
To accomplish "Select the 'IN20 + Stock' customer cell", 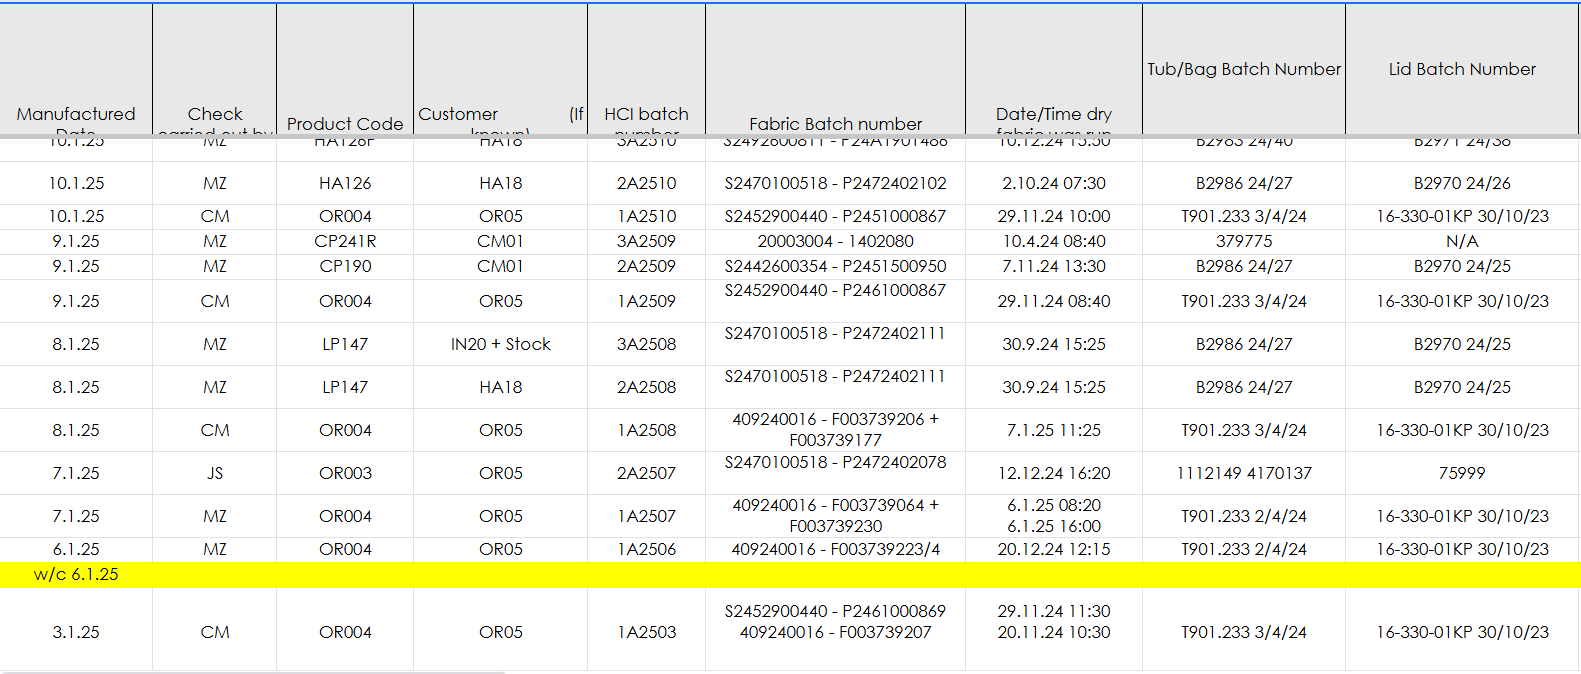I will click(500, 344).
